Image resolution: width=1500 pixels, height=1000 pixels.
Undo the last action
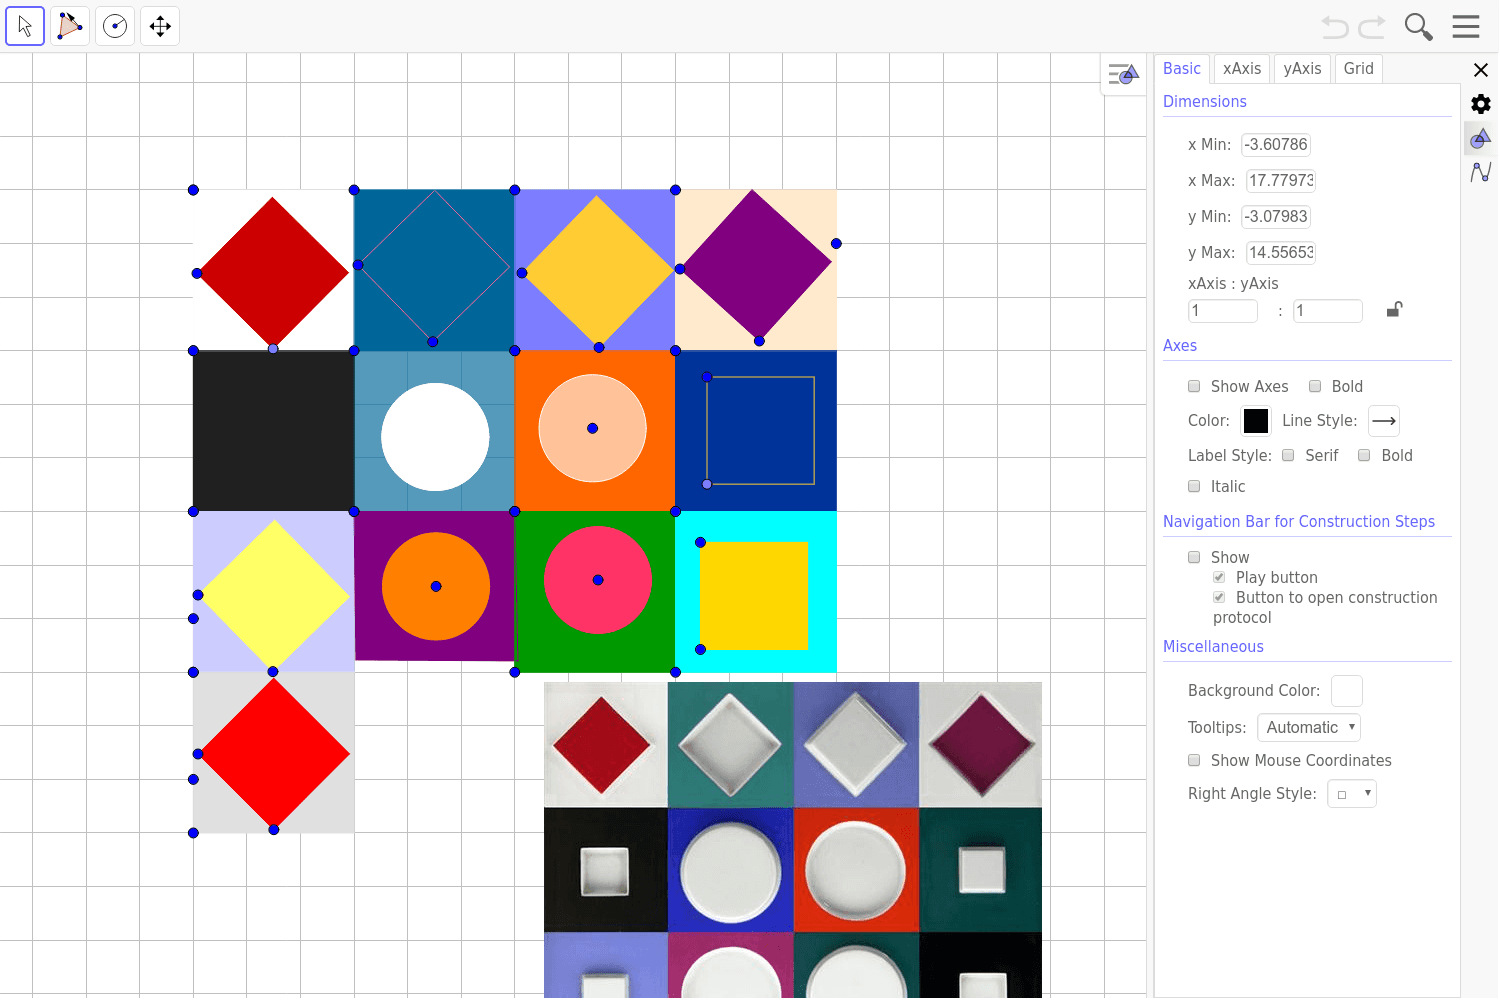pyautogui.click(x=1335, y=27)
